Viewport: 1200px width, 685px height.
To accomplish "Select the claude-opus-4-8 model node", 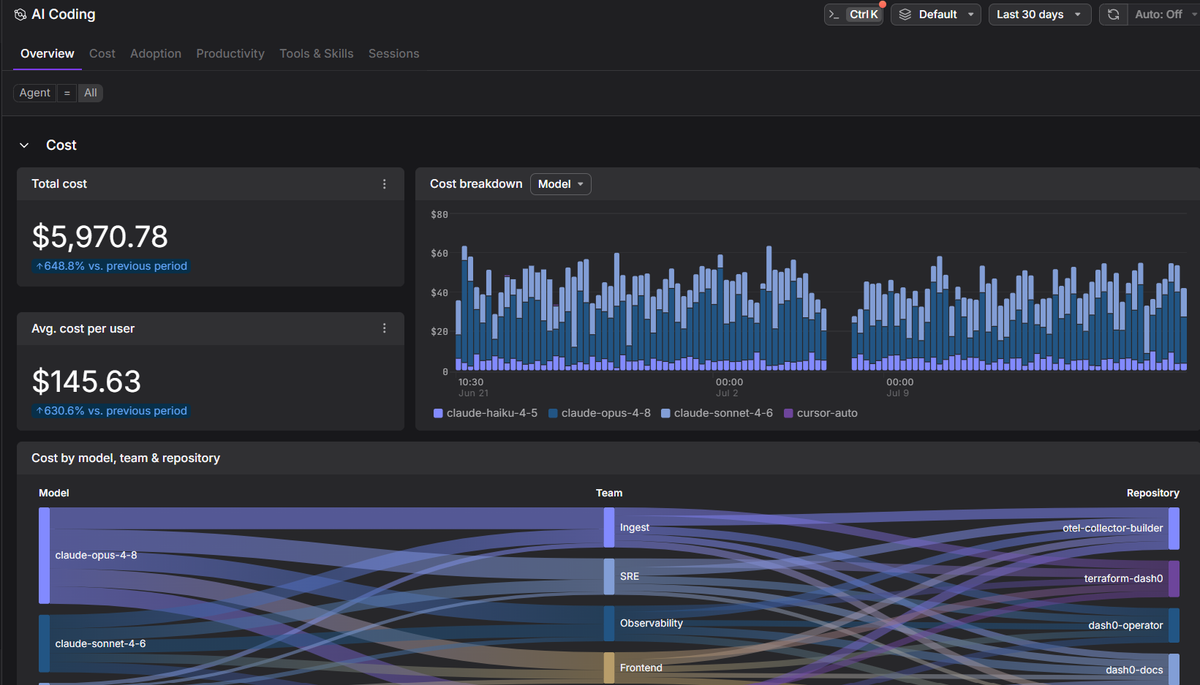I will tap(44, 555).
